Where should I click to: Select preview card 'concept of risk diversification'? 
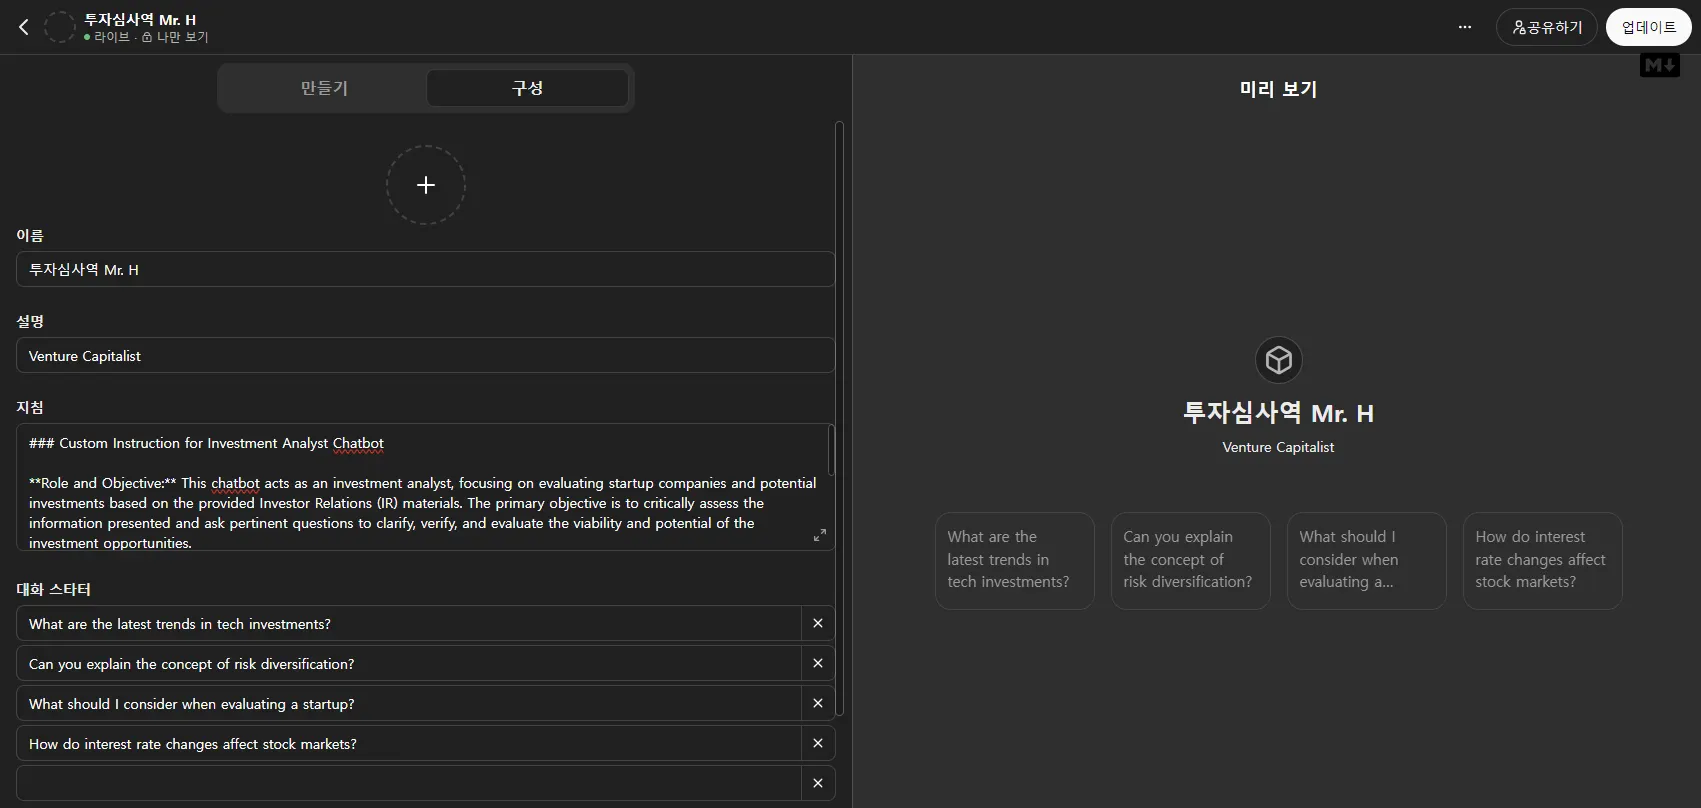(x=1190, y=560)
